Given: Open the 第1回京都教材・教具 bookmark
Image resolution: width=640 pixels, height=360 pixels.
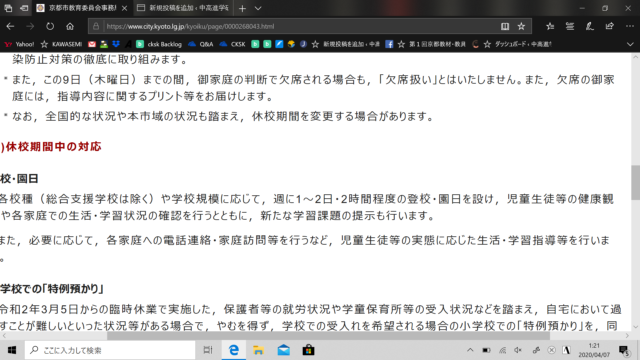Looking at the screenshot, I should point(431,44).
